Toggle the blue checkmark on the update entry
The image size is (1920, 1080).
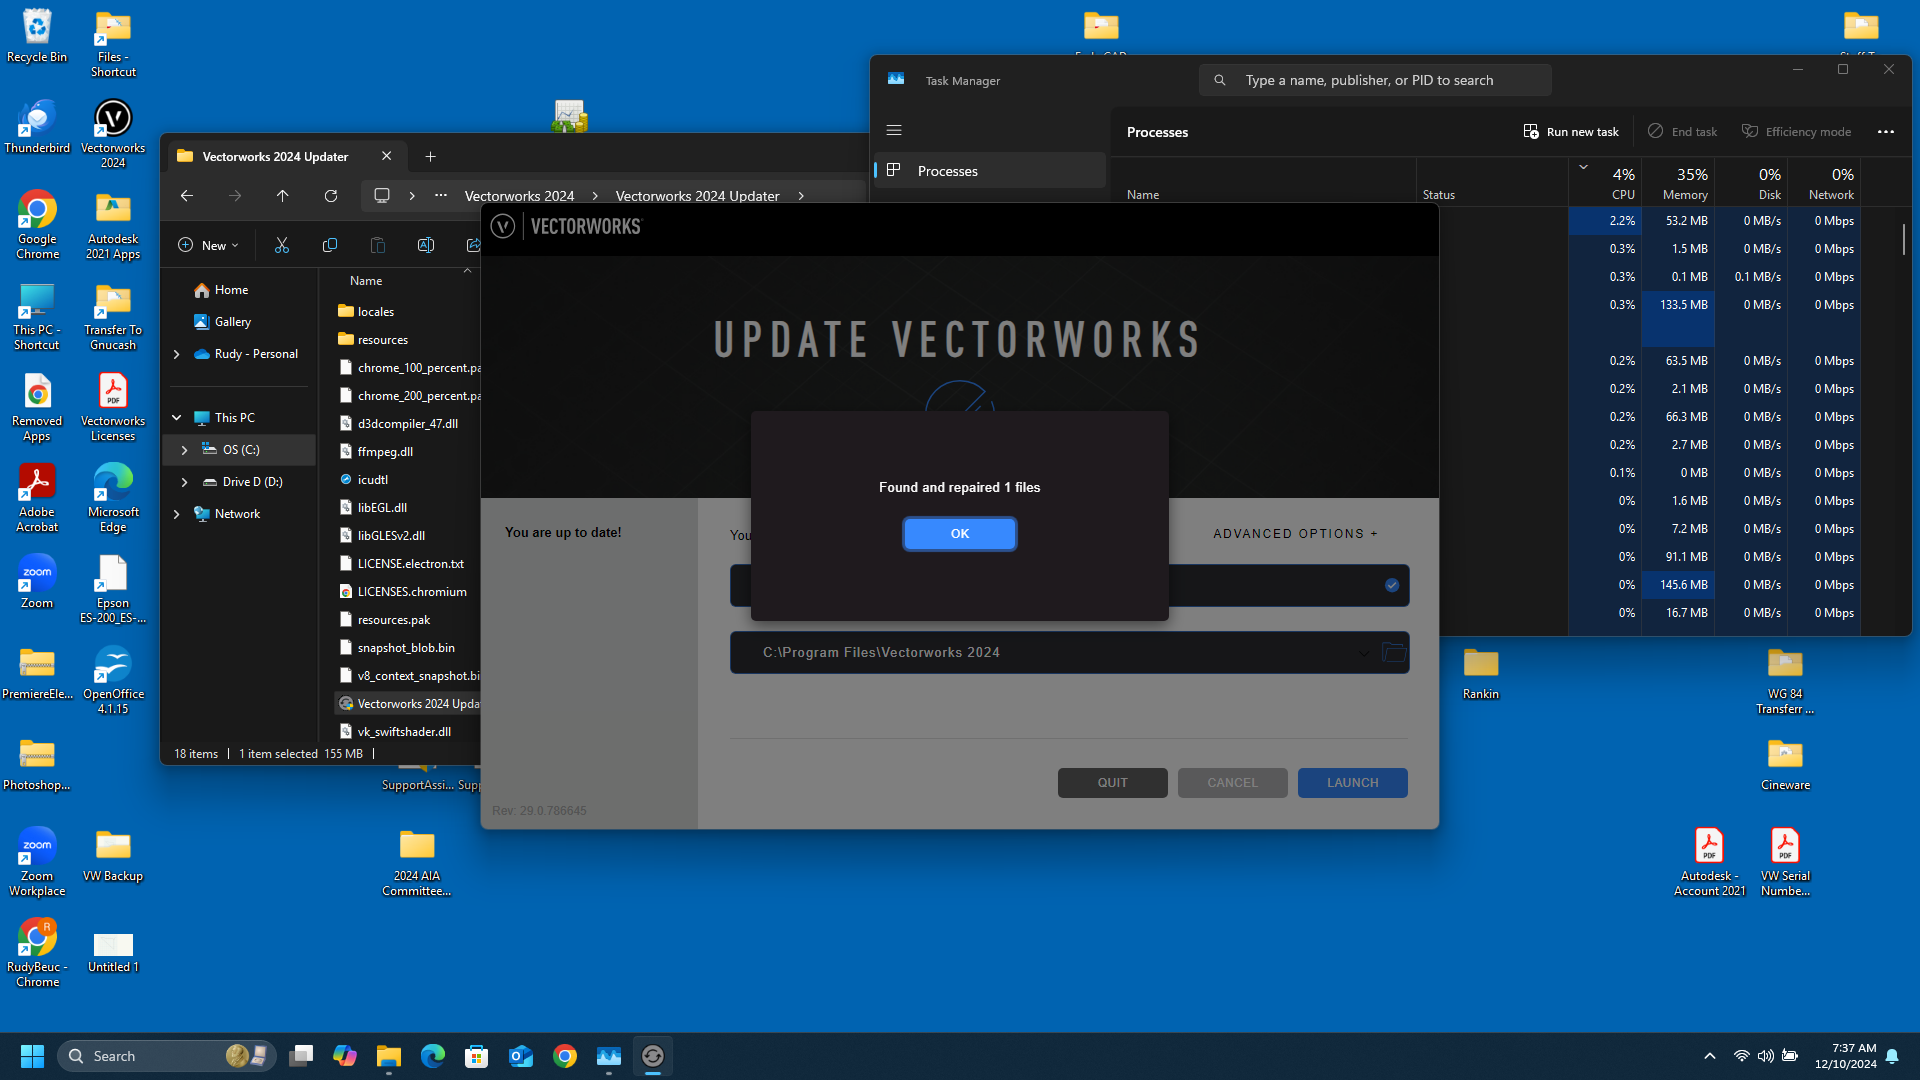(1391, 585)
